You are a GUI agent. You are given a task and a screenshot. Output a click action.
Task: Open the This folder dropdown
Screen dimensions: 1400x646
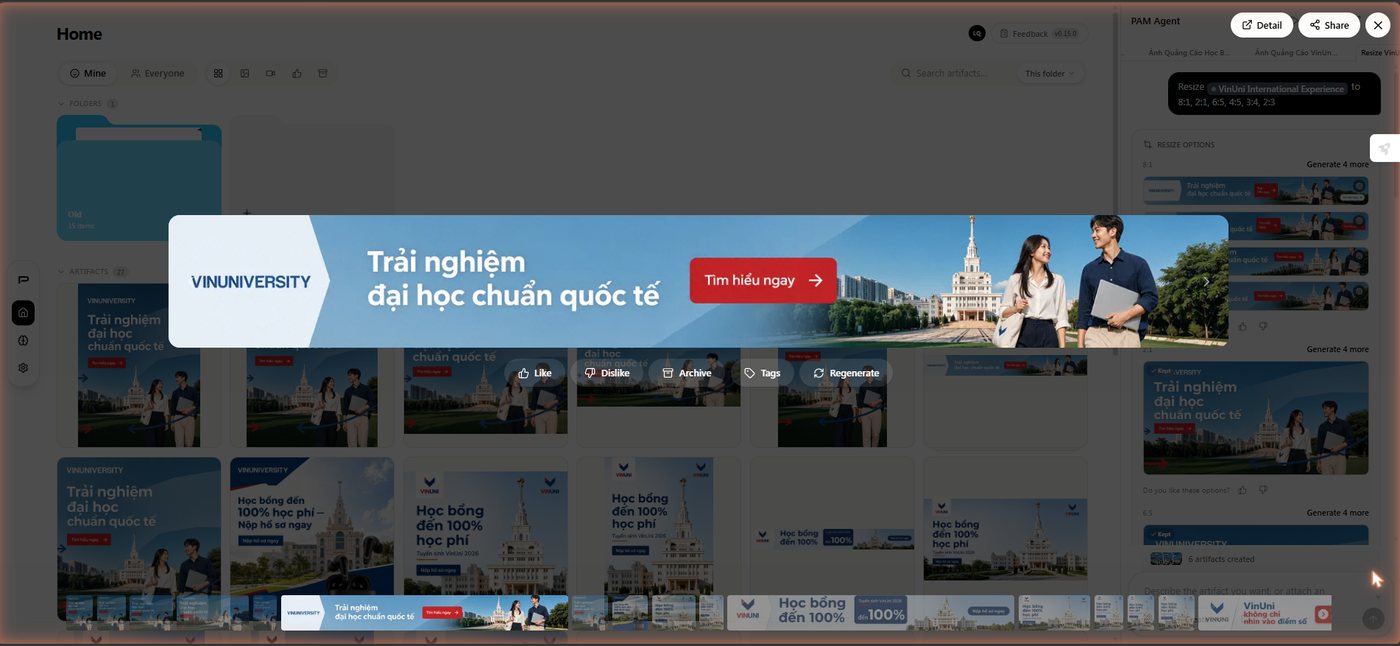coord(1049,73)
